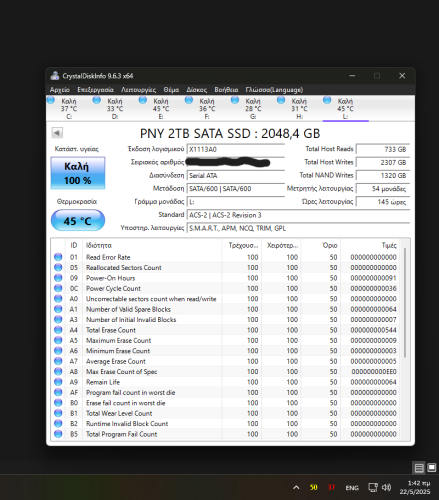The image size is (439, 500).
Task: Click the previous disk arrow button
Action: click(x=57, y=133)
